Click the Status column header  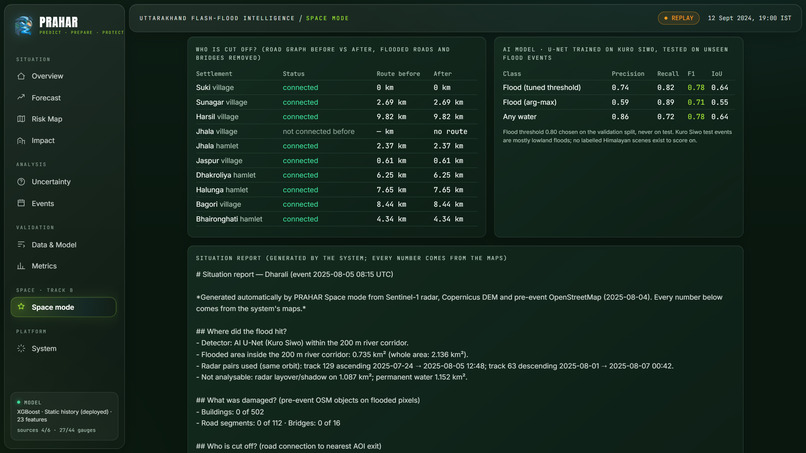[294, 74]
